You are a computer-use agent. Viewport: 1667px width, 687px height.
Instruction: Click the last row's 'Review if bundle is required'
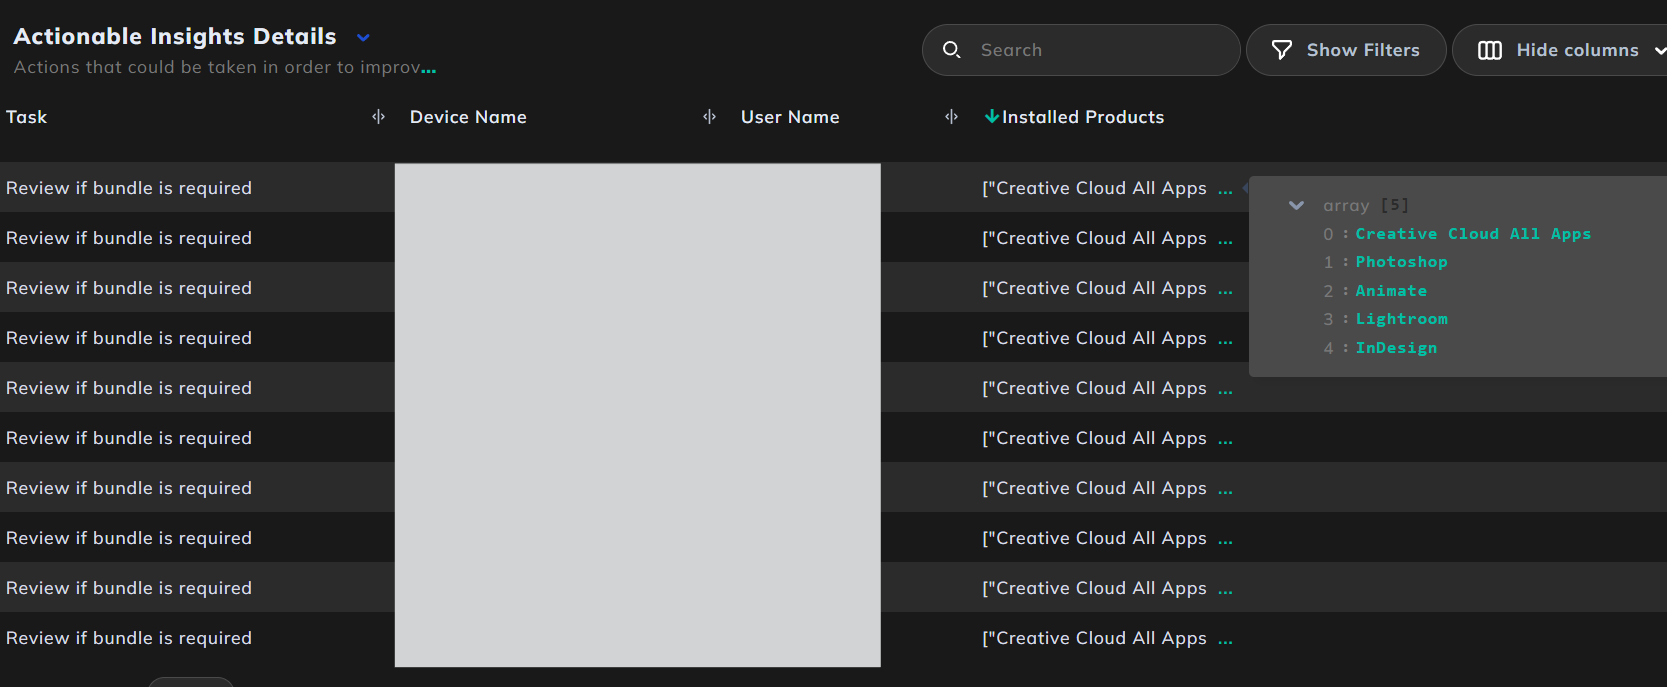[x=129, y=638]
